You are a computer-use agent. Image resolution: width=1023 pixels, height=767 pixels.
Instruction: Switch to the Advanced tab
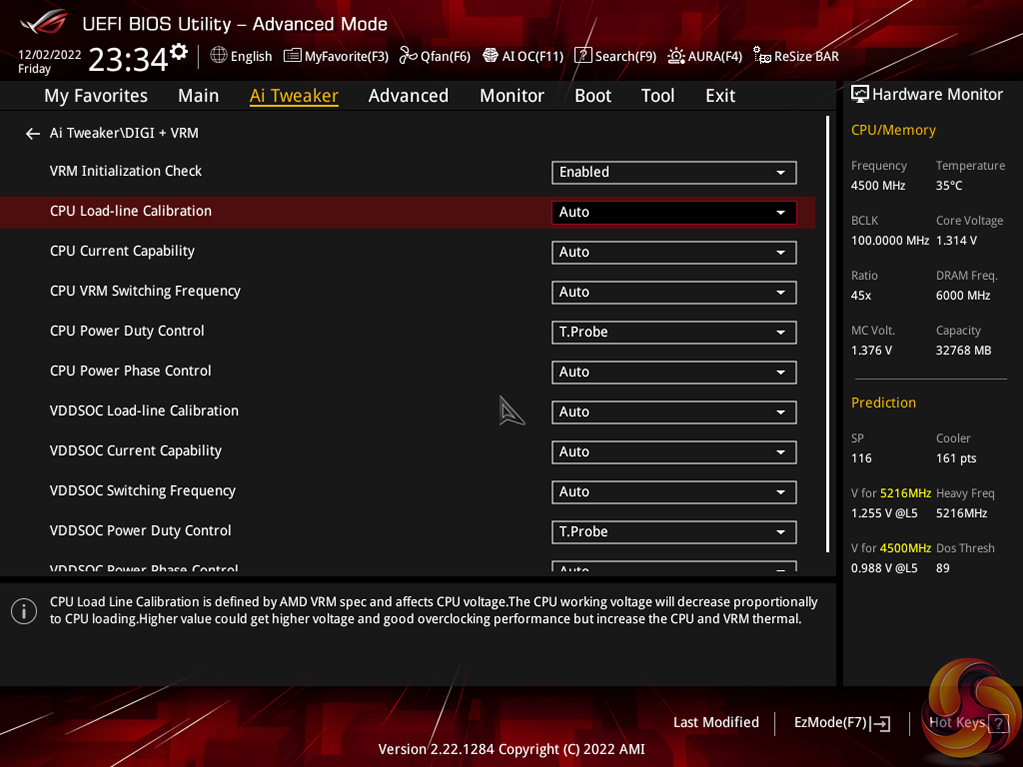point(408,95)
